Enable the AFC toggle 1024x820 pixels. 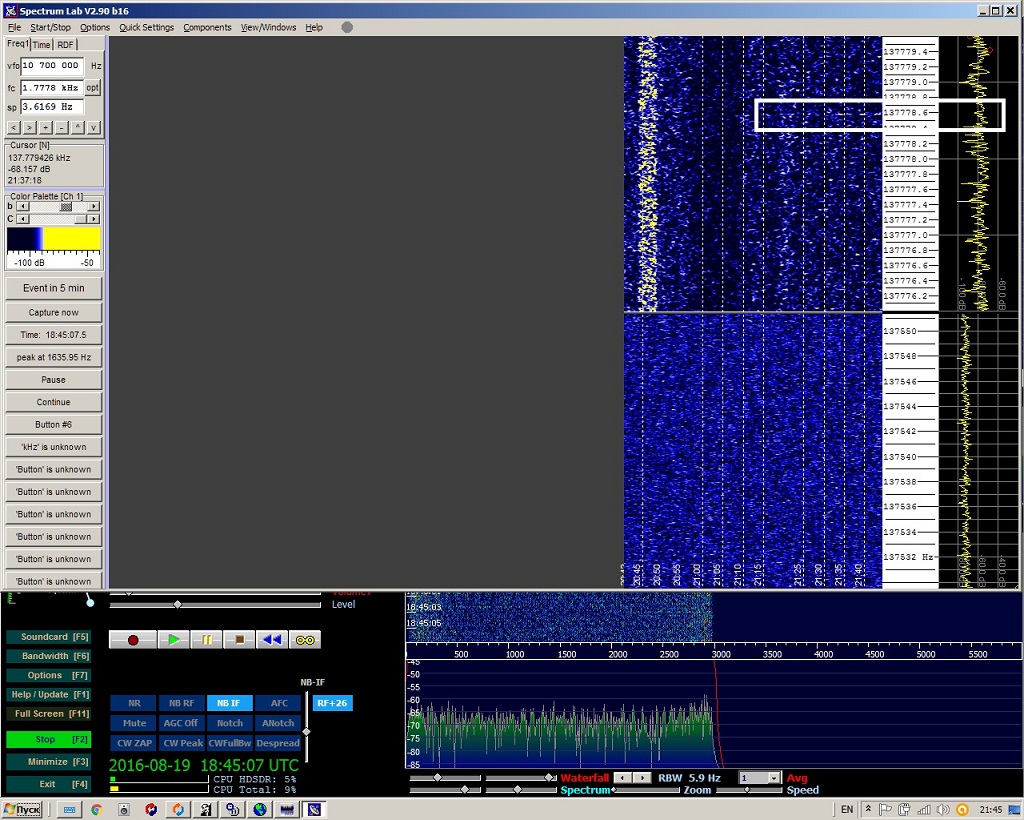pos(278,703)
